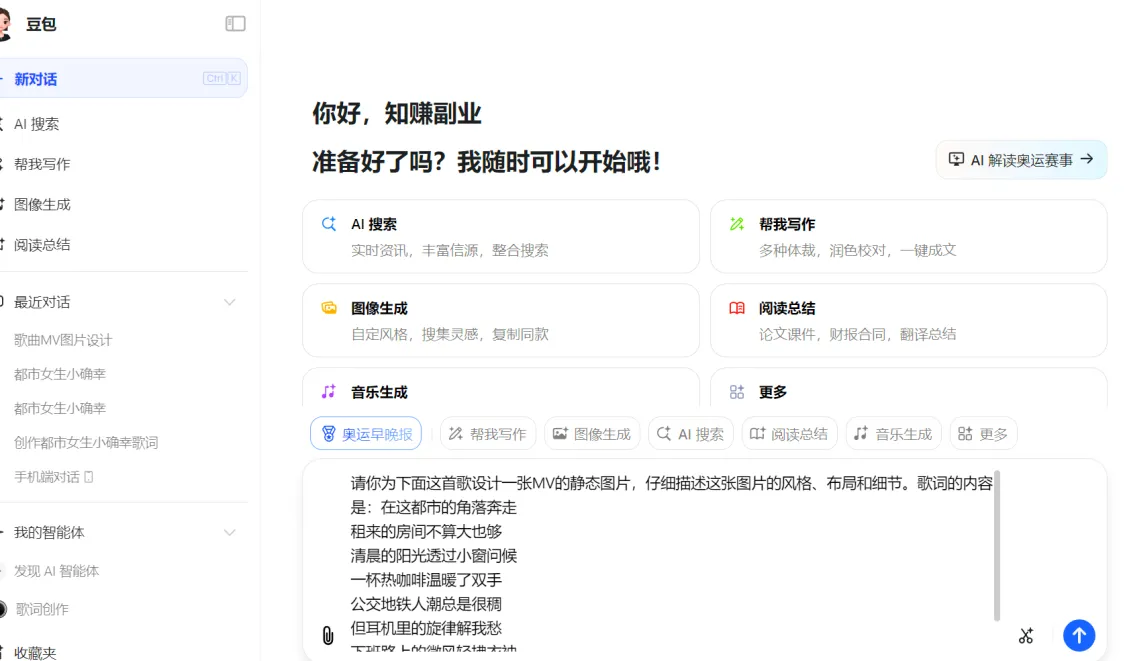Click the scissors icon near the input box
Image resolution: width=1125 pixels, height=661 pixels.
(1026, 635)
